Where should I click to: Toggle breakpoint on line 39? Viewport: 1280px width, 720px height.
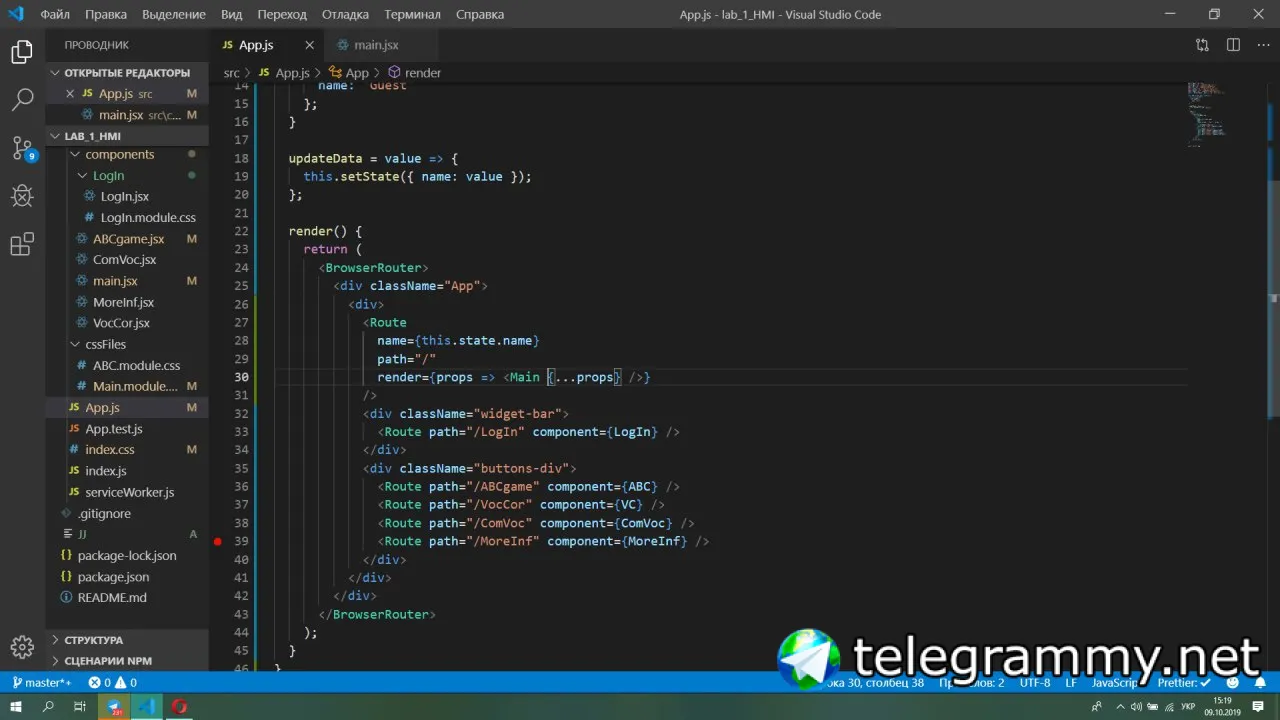[x=217, y=541]
